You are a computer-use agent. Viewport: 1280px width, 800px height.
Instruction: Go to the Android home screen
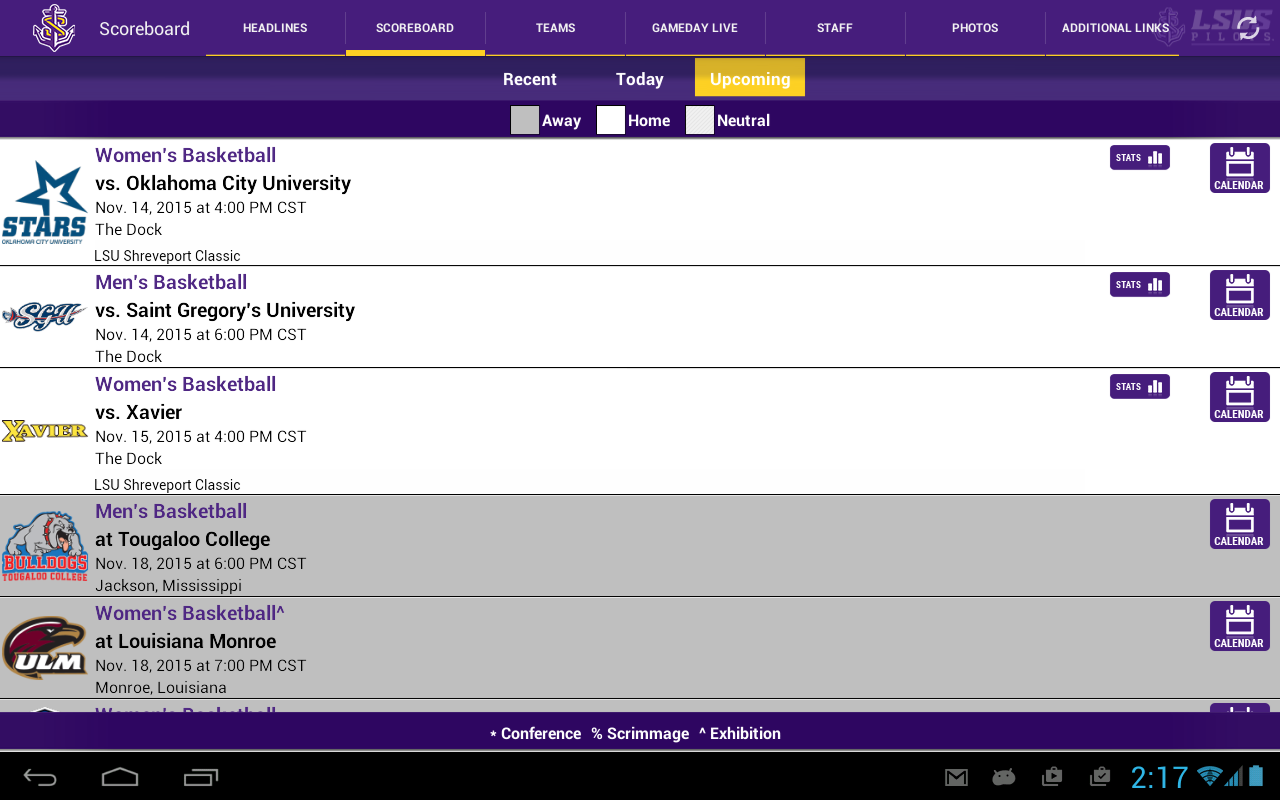[120, 777]
